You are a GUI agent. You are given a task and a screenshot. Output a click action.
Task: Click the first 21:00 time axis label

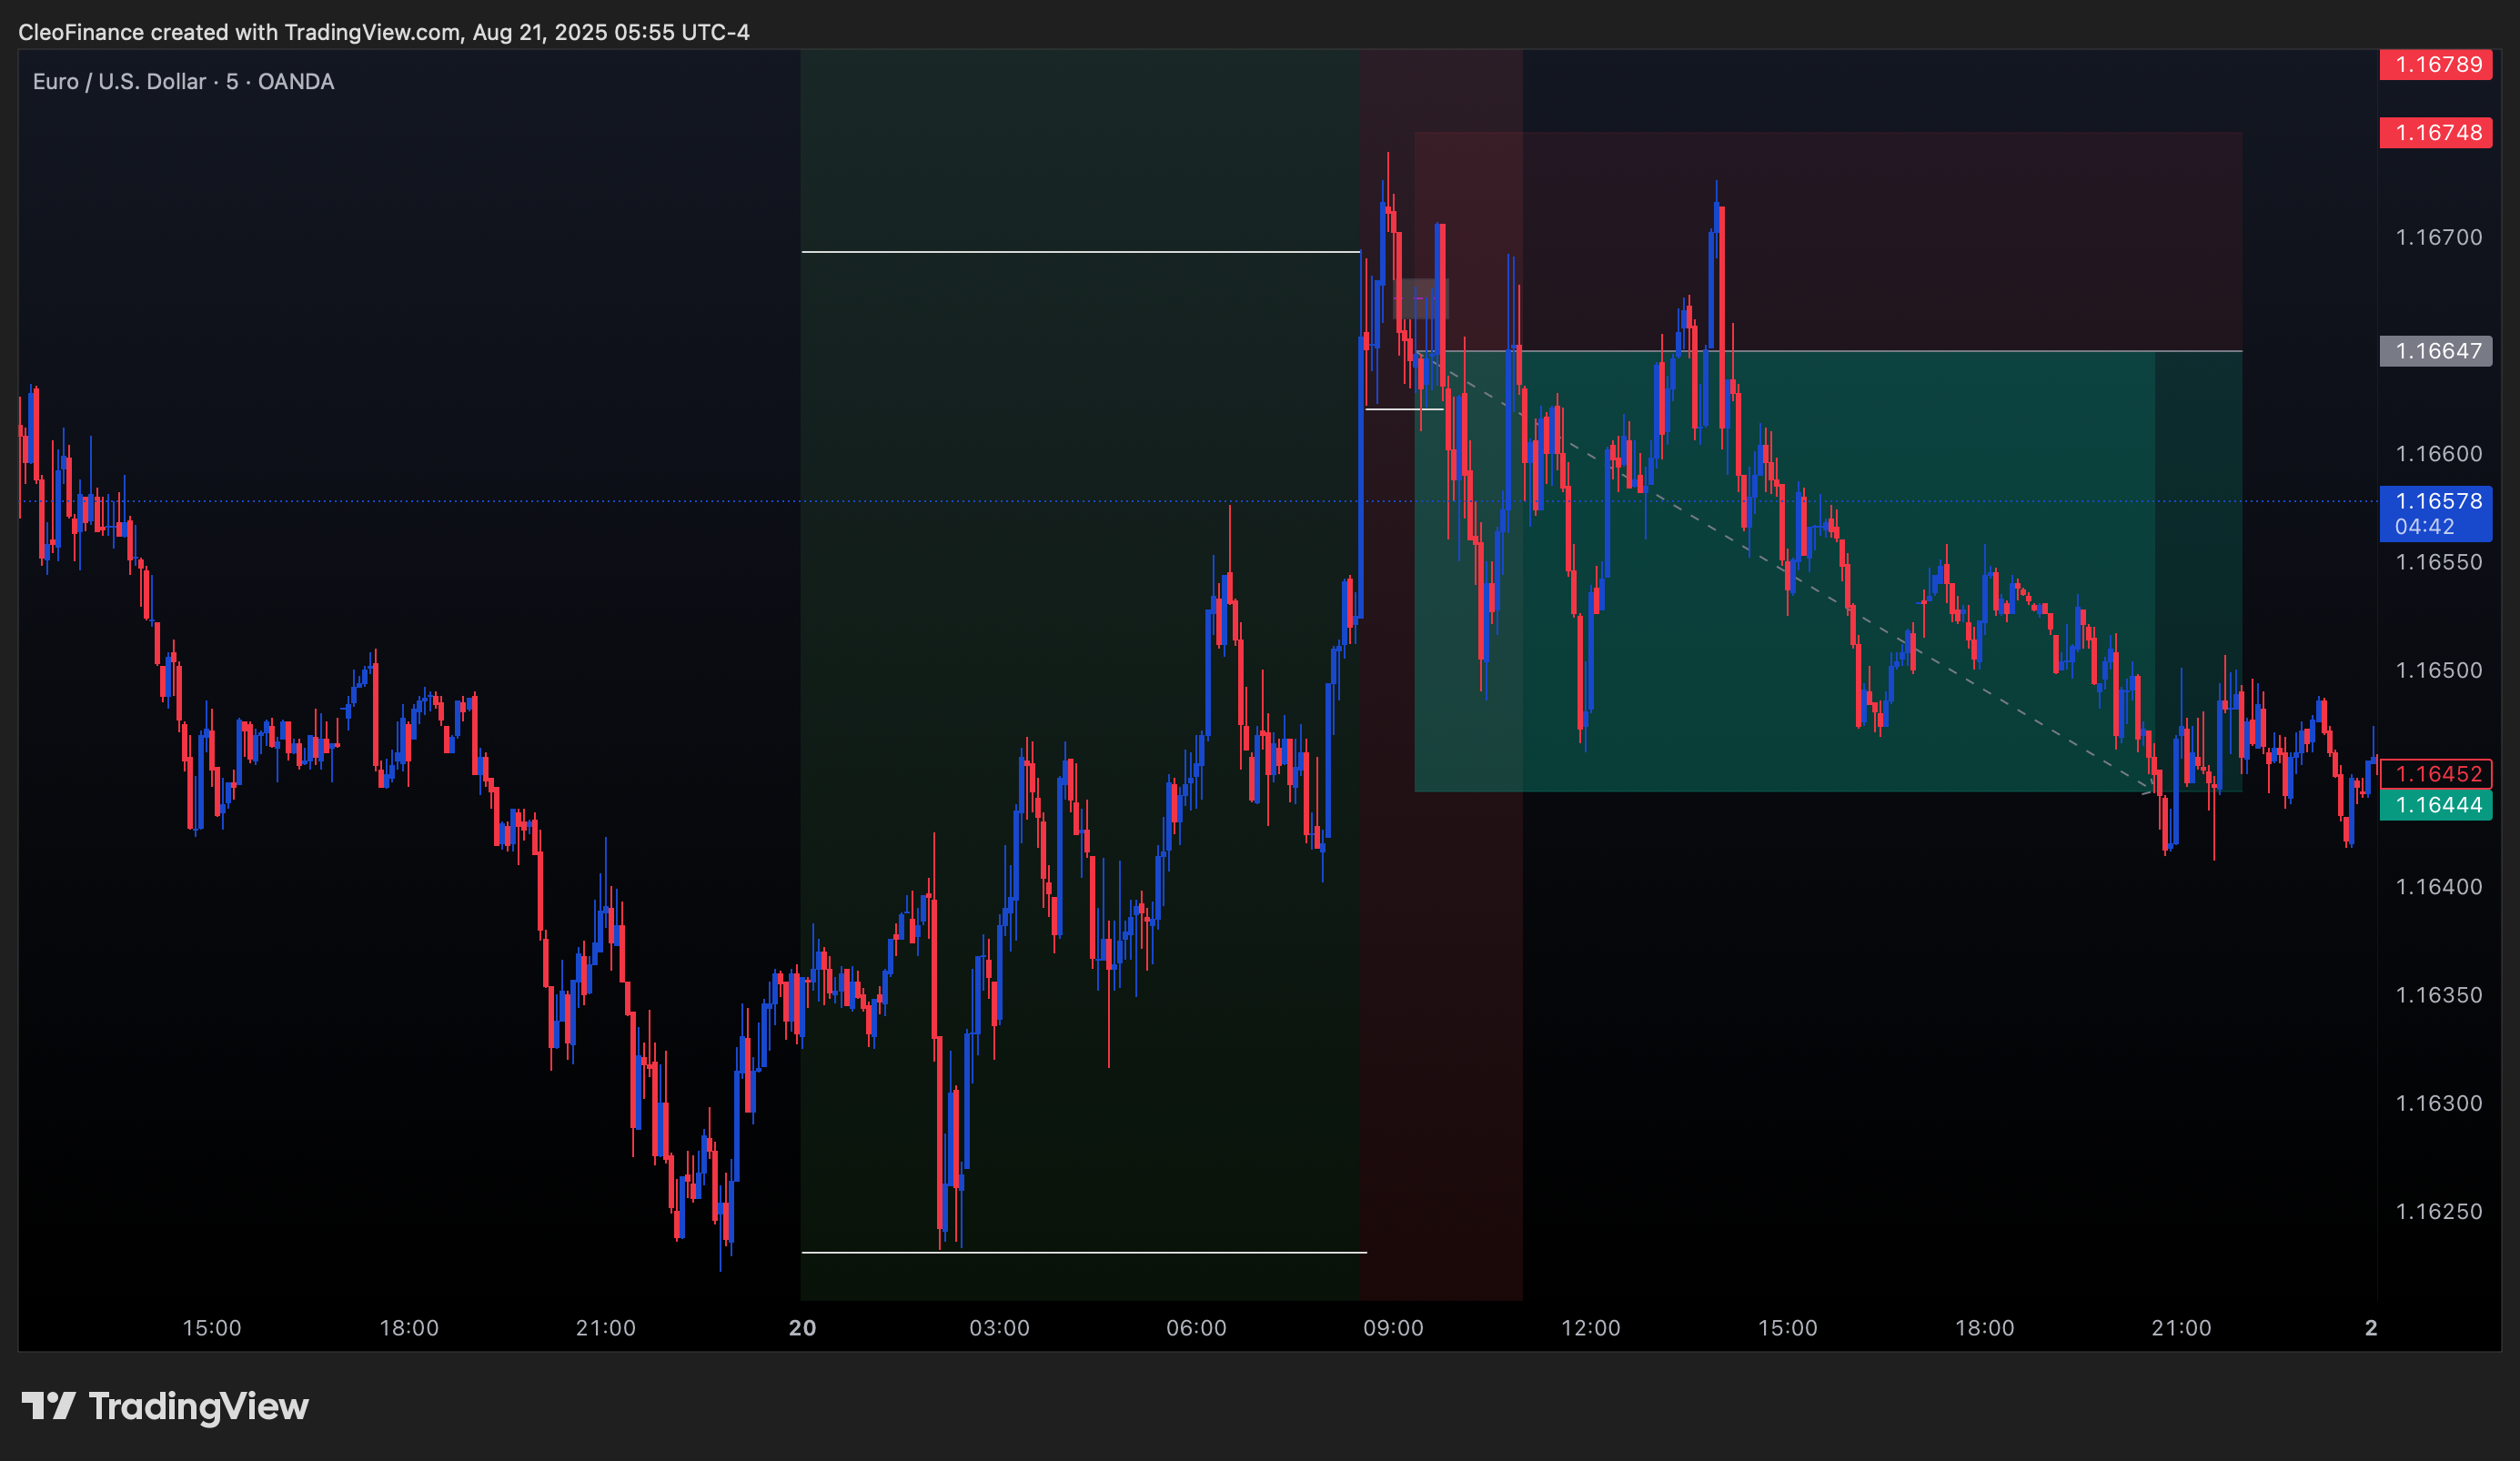tap(606, 1328)
